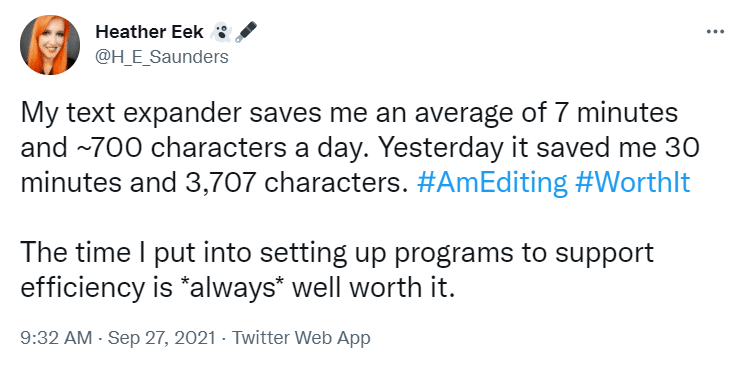This screenshot has height=368, width=747.
Task: Visit the @H_E_Saunders handle
Action: [162, 57]
